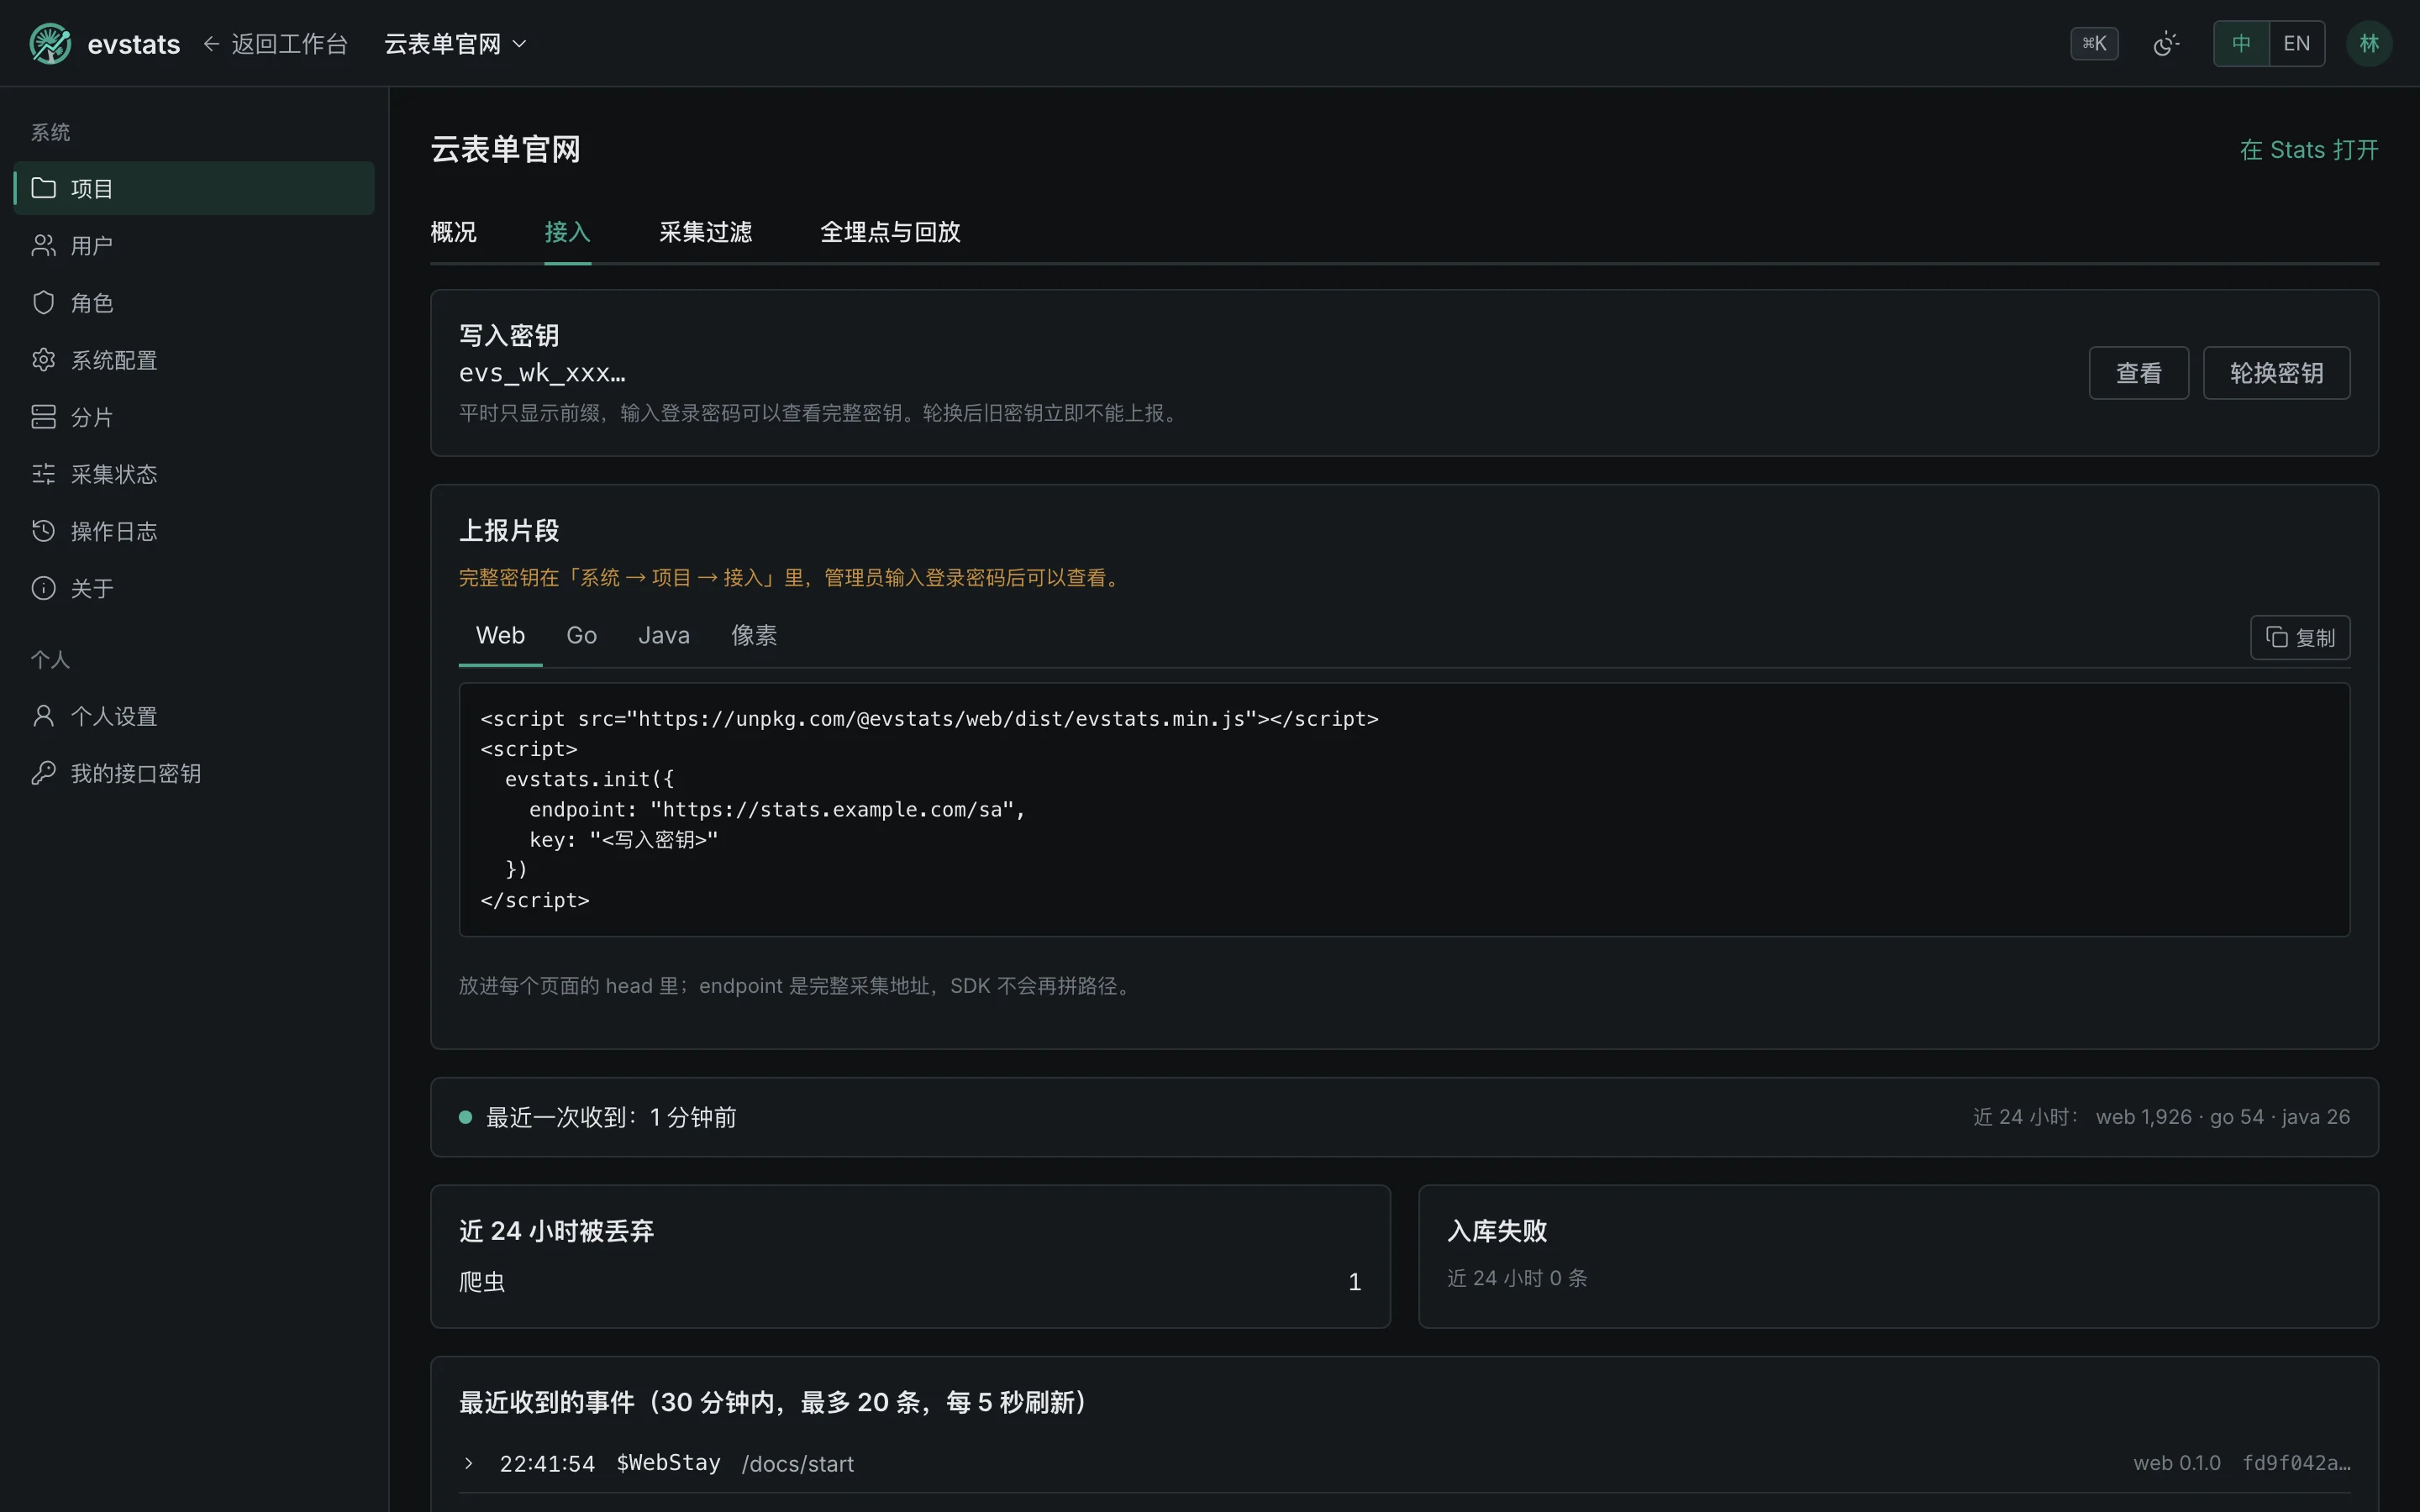Toggle the dark/light theme icon

tap(2166, 44)
